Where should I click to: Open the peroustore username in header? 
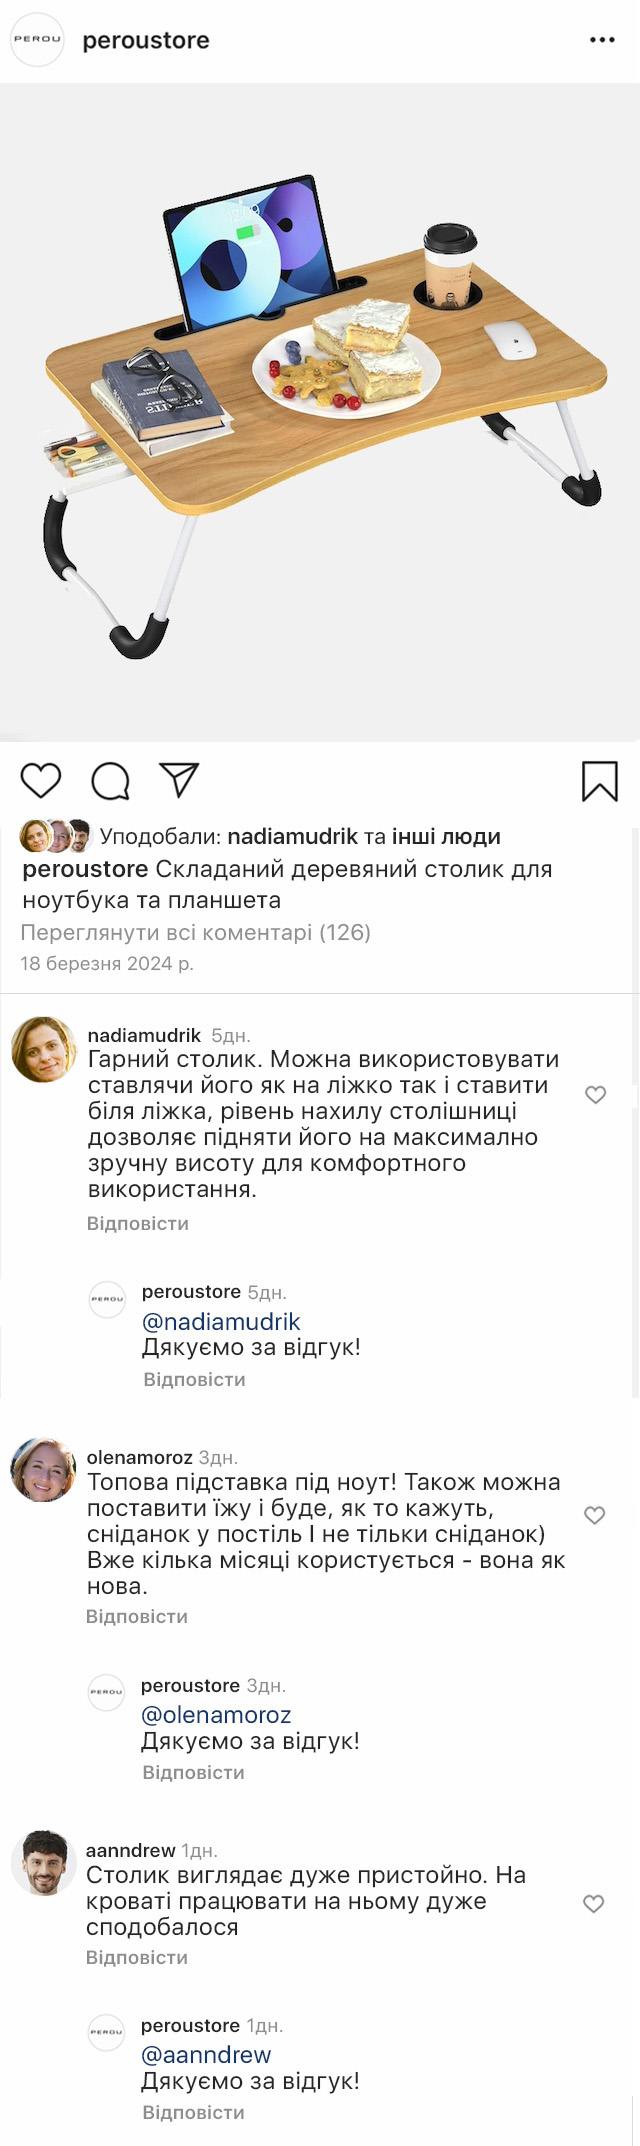(146, 41)
